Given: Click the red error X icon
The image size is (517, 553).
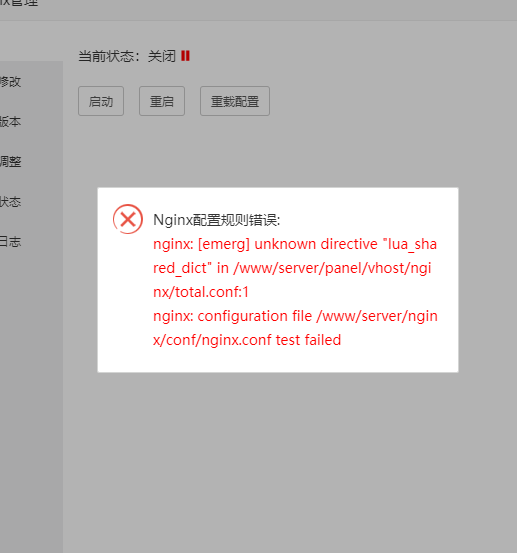Looking at the screenshot, I should click(128, 219).
